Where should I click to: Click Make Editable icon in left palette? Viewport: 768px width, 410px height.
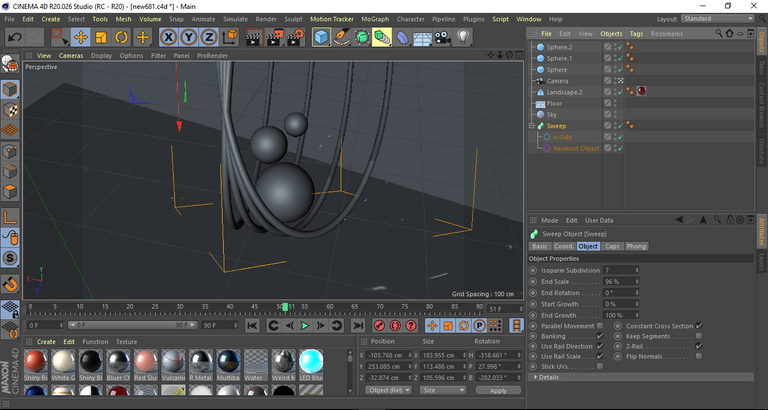click(10, 64)
